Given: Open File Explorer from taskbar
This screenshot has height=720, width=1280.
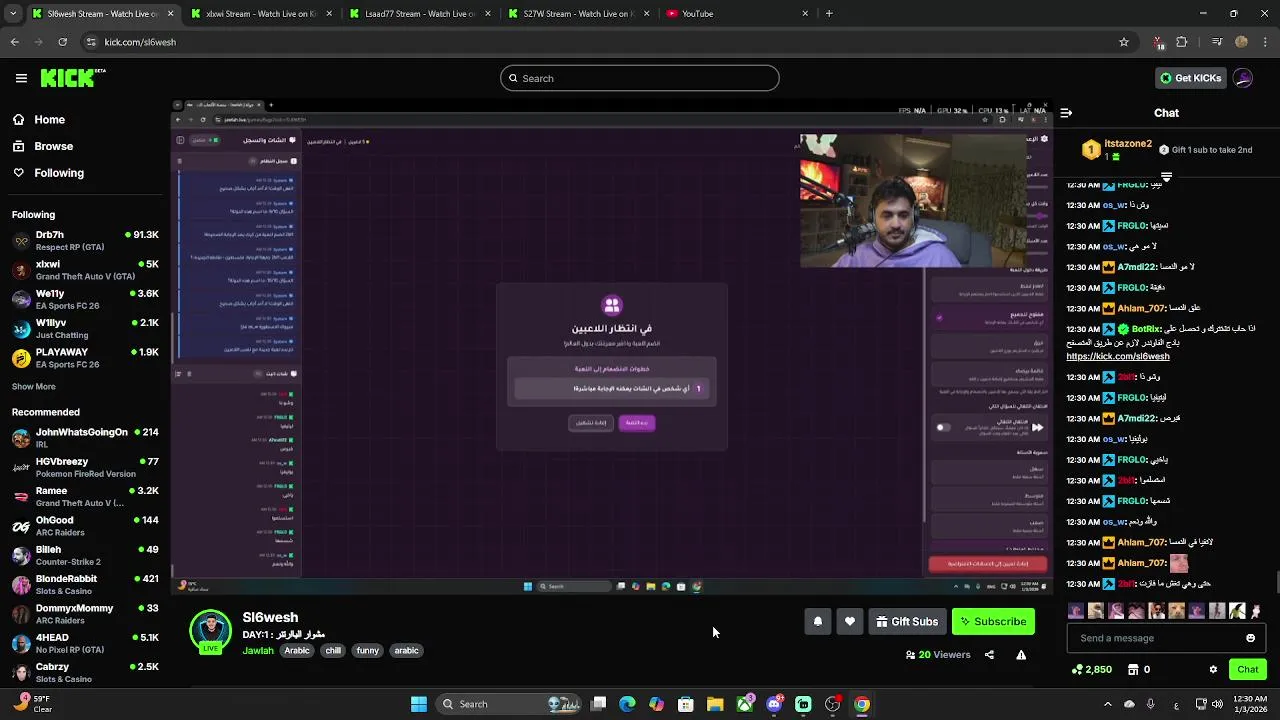Looking at the screenshot, I should [x=715, y=704].
